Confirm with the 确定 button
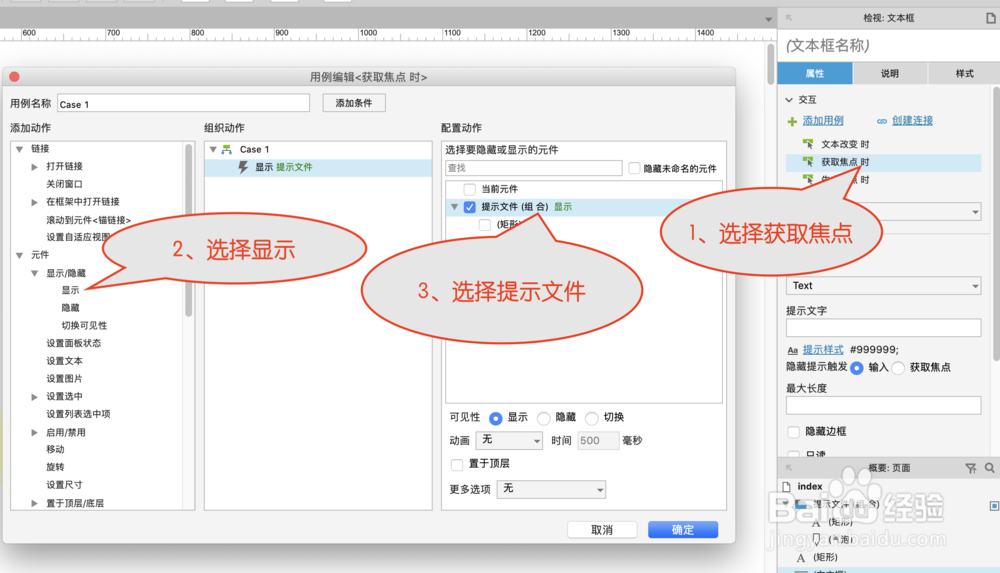Screen dimensions: 1000x573 click(x=683, y=530)
